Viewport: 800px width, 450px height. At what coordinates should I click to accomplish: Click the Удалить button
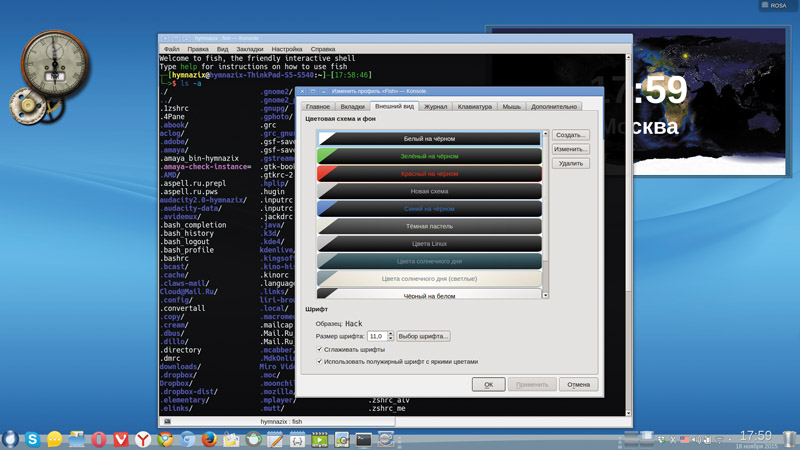(570, 163)
